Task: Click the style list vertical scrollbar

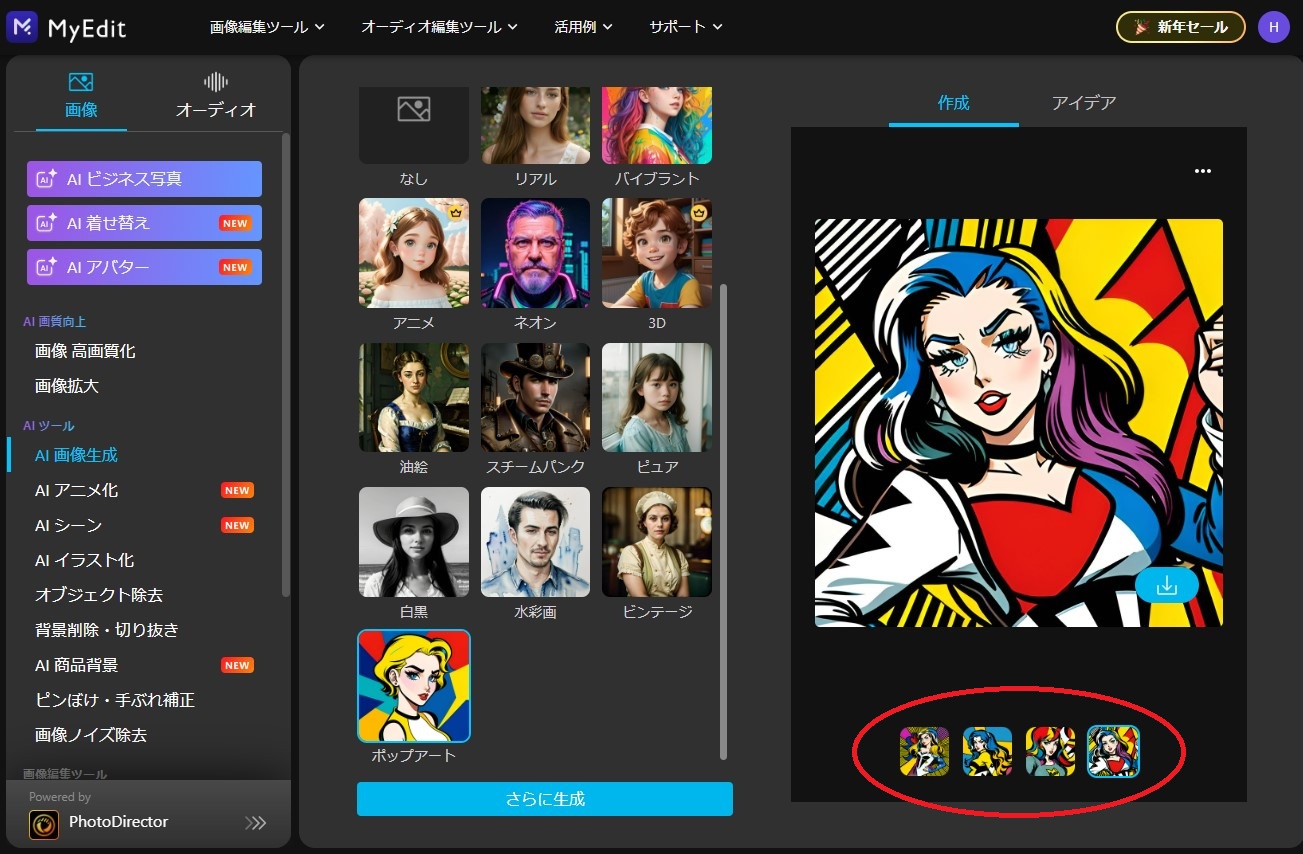Action: (723, 520)
